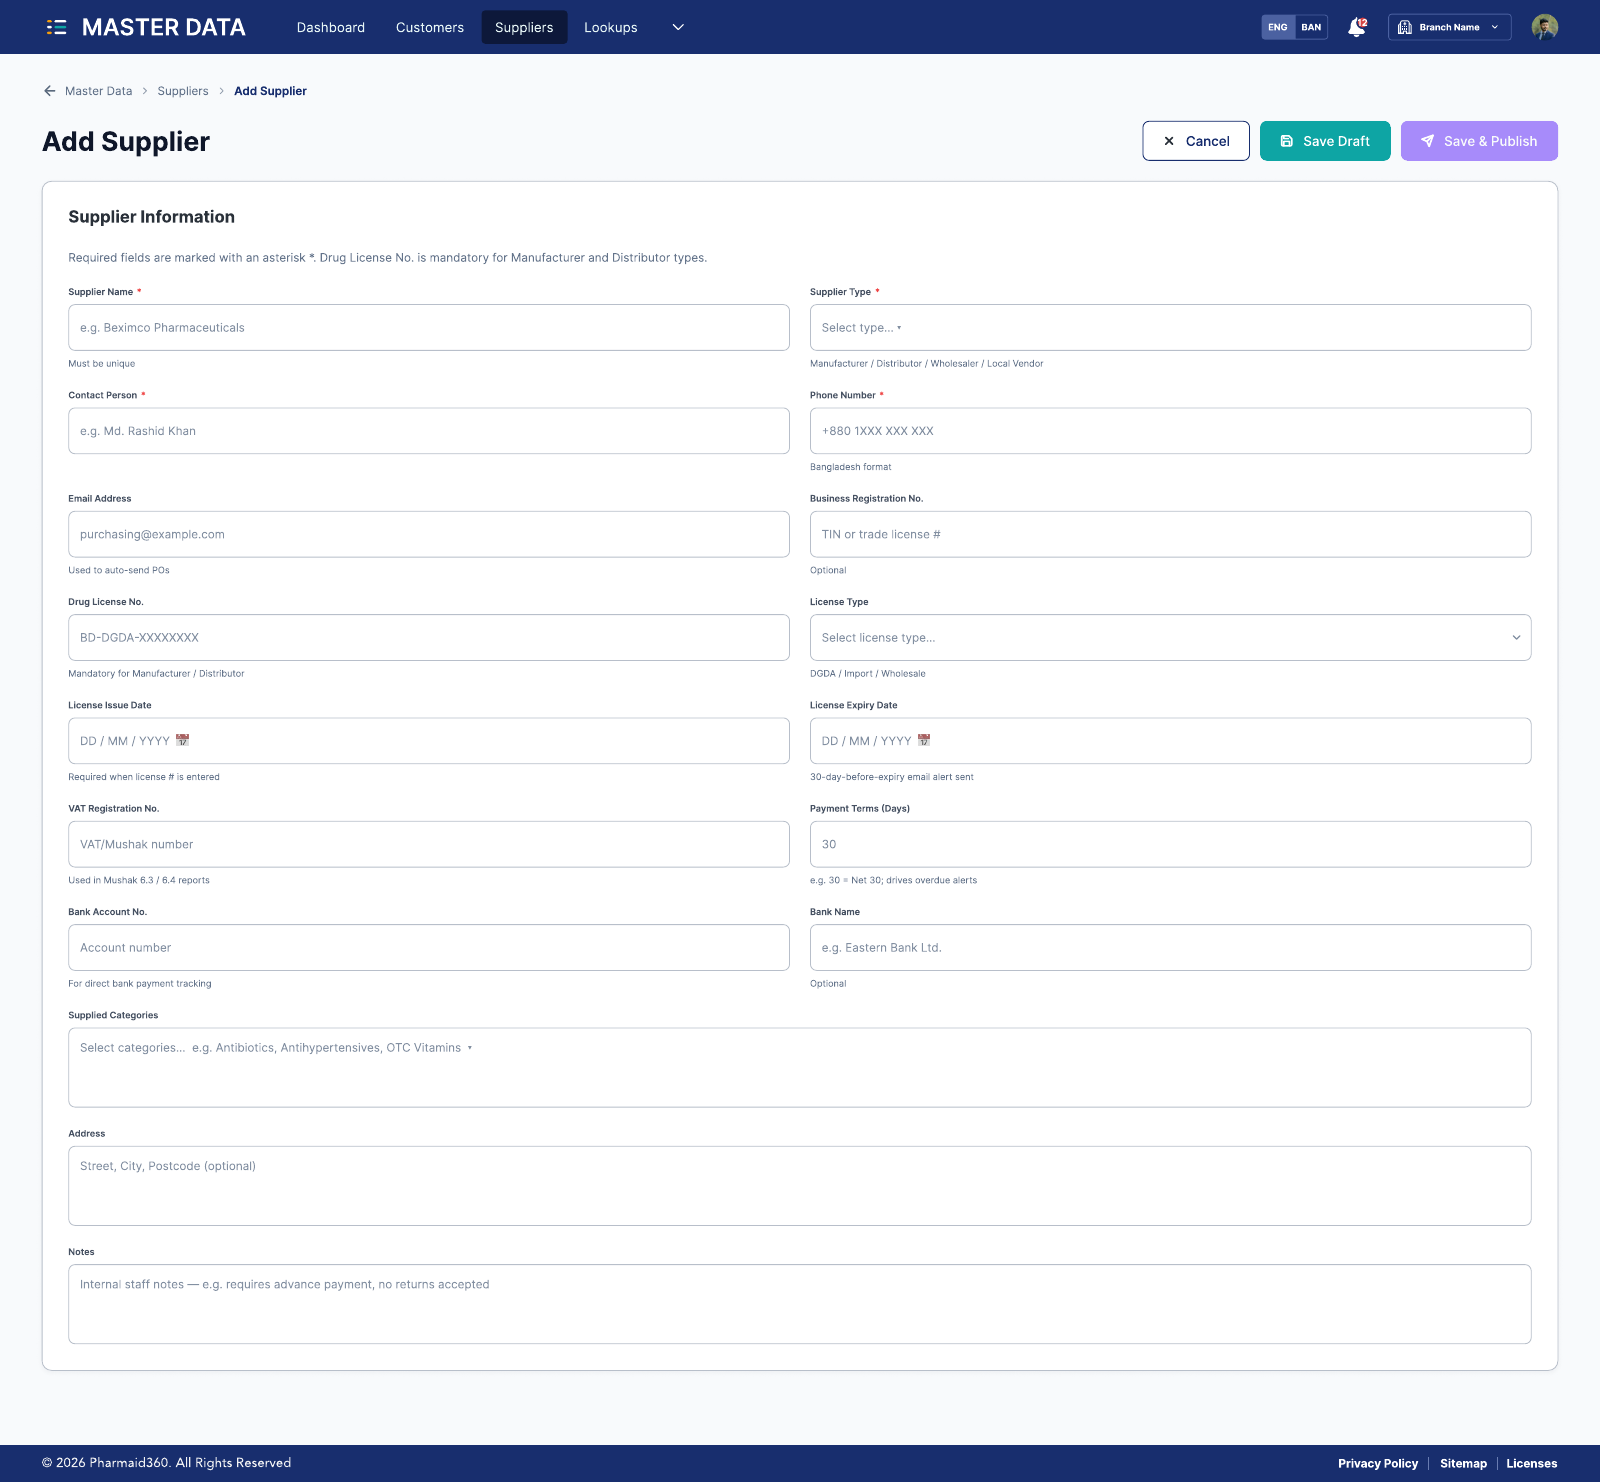Screen dimensions: 1600x1482
Task: Click the Supplier Information heading
Action: pyautogui.click(x=151, y=217)
